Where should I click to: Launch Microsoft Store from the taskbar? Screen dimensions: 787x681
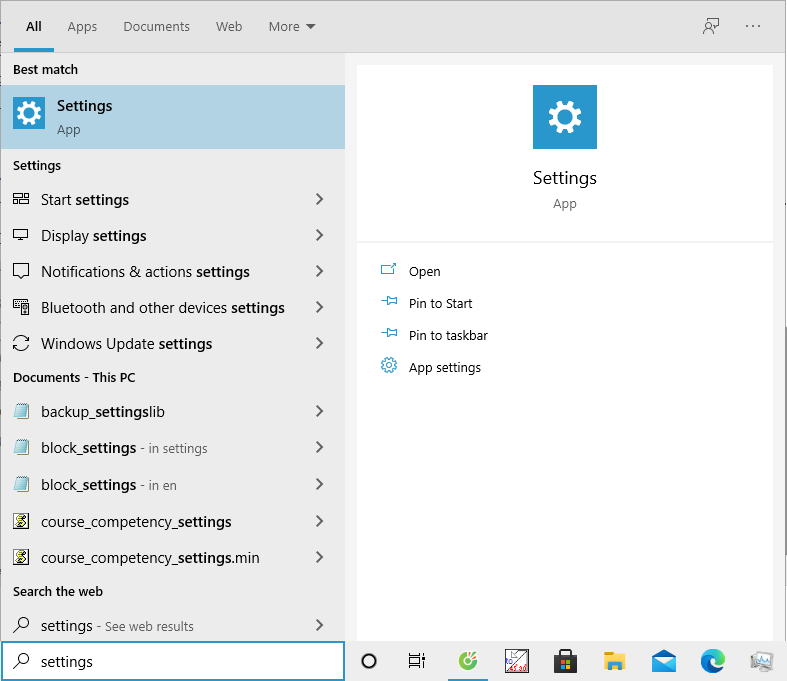point(565,661)
